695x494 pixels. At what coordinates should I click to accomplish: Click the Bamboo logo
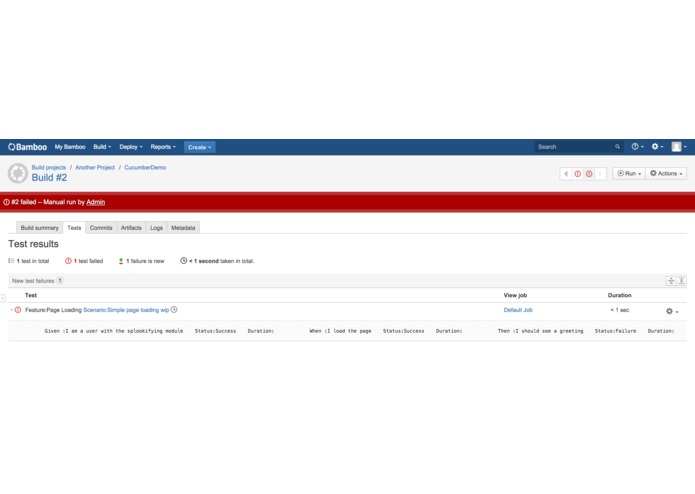[27, 147]
